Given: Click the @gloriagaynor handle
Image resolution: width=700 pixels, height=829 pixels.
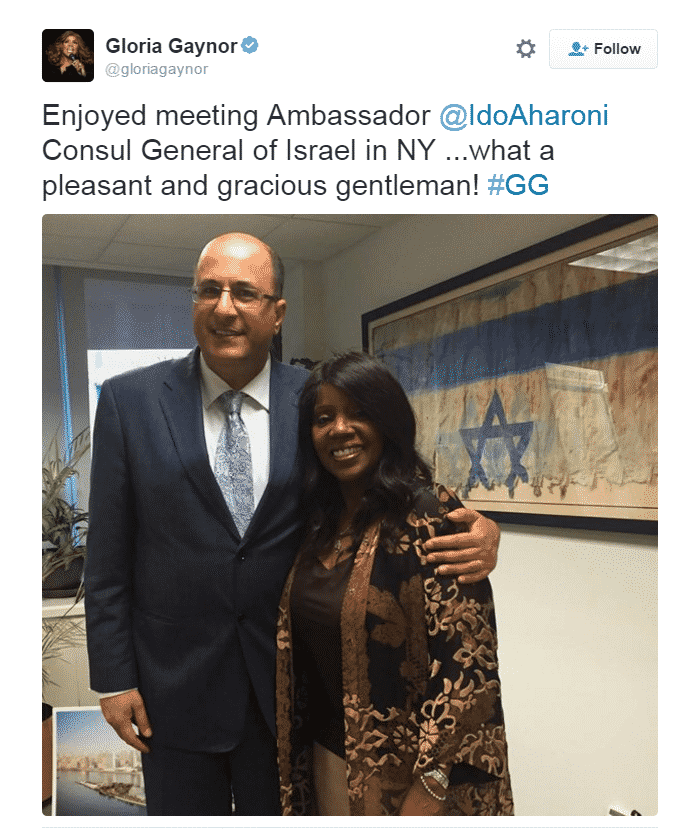Looking at the screenshot, I should [x=156, y=69].
